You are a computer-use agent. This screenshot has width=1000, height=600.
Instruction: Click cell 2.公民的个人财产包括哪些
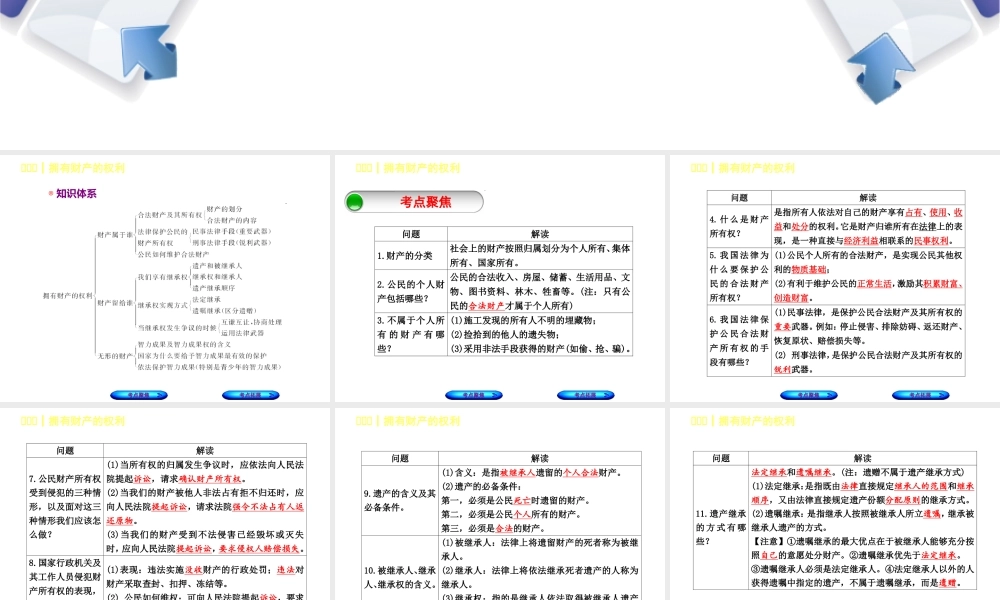(411, 291)
